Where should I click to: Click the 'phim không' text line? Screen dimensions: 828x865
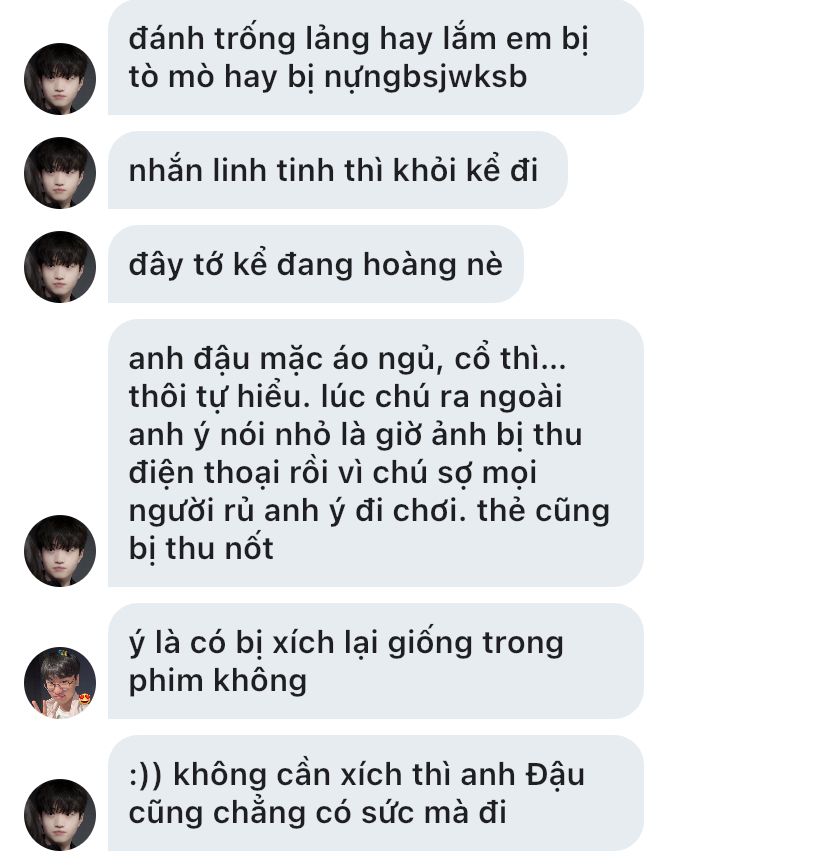point(217,681)
